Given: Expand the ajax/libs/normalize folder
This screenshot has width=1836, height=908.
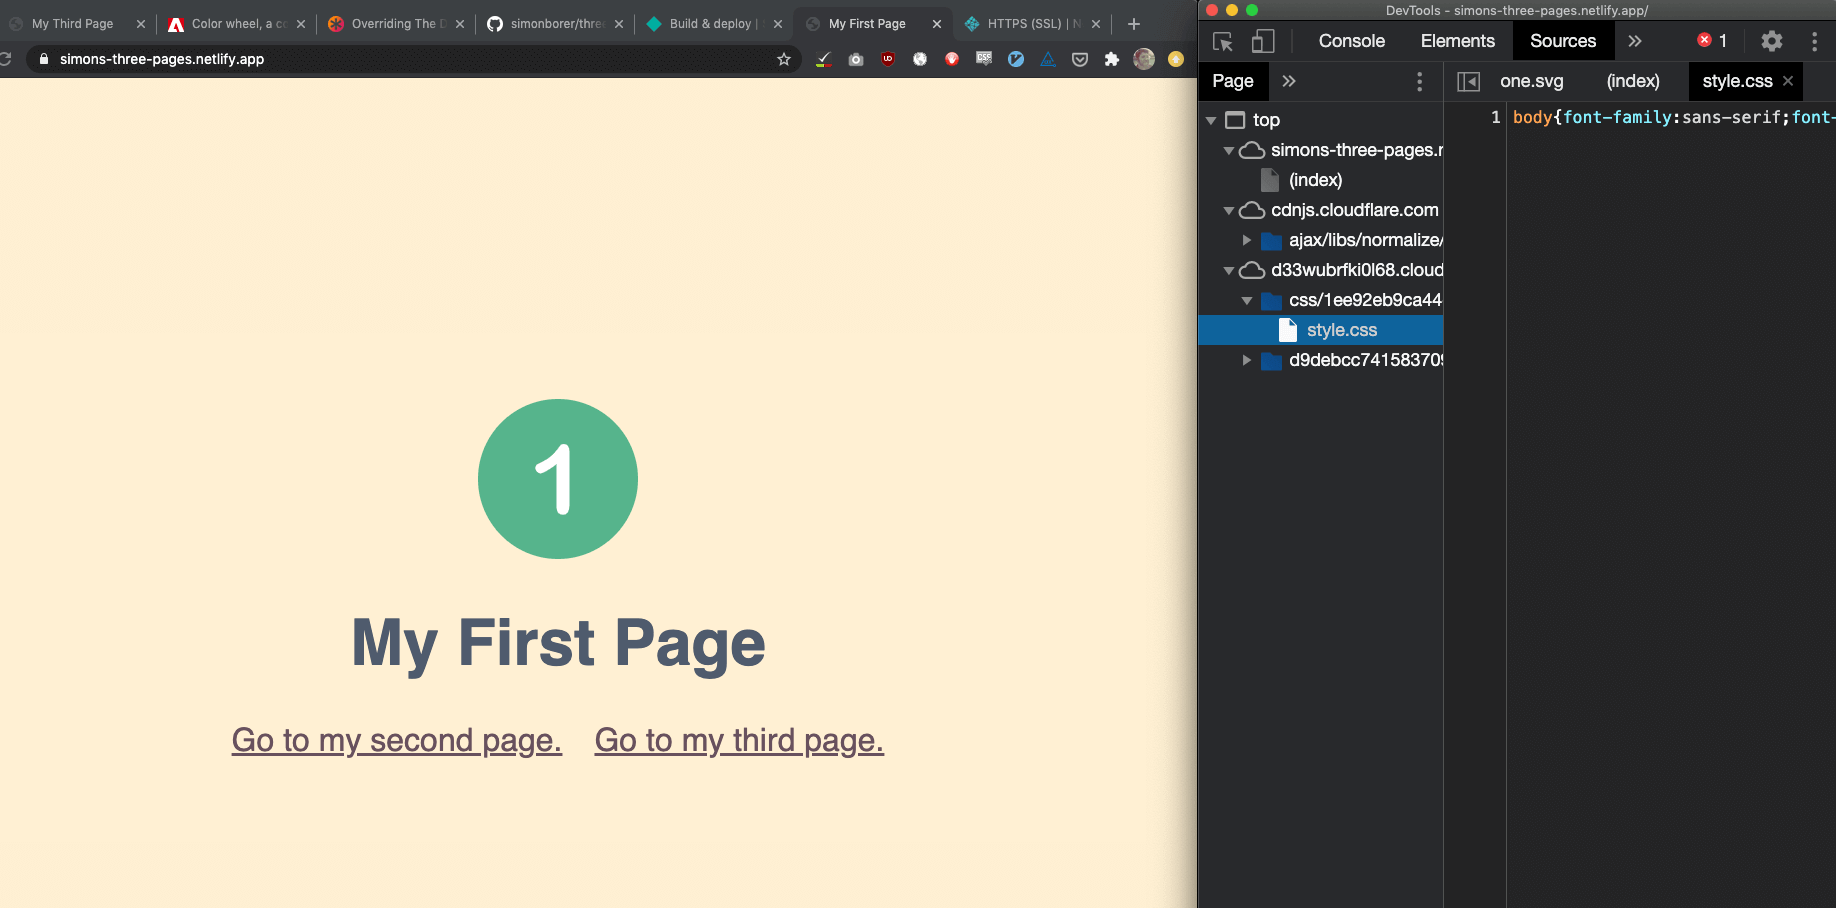Looking at the screenshot, I should point(1247,240).
